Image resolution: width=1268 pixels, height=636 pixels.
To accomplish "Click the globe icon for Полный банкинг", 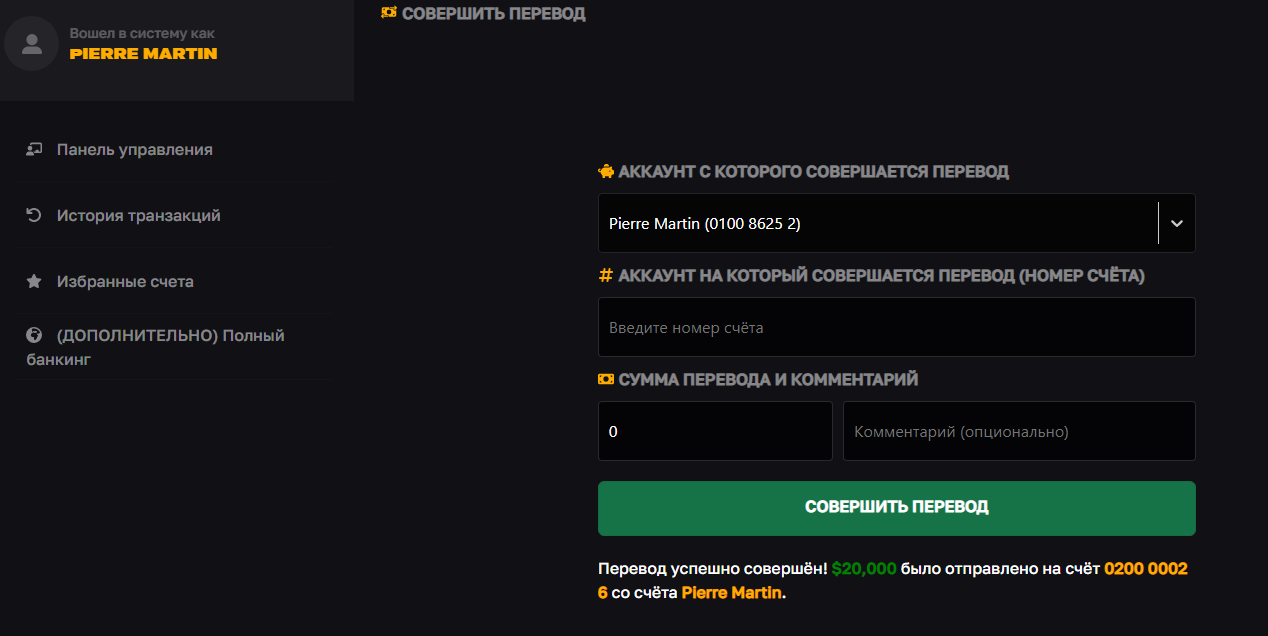I will pos(34,335).
